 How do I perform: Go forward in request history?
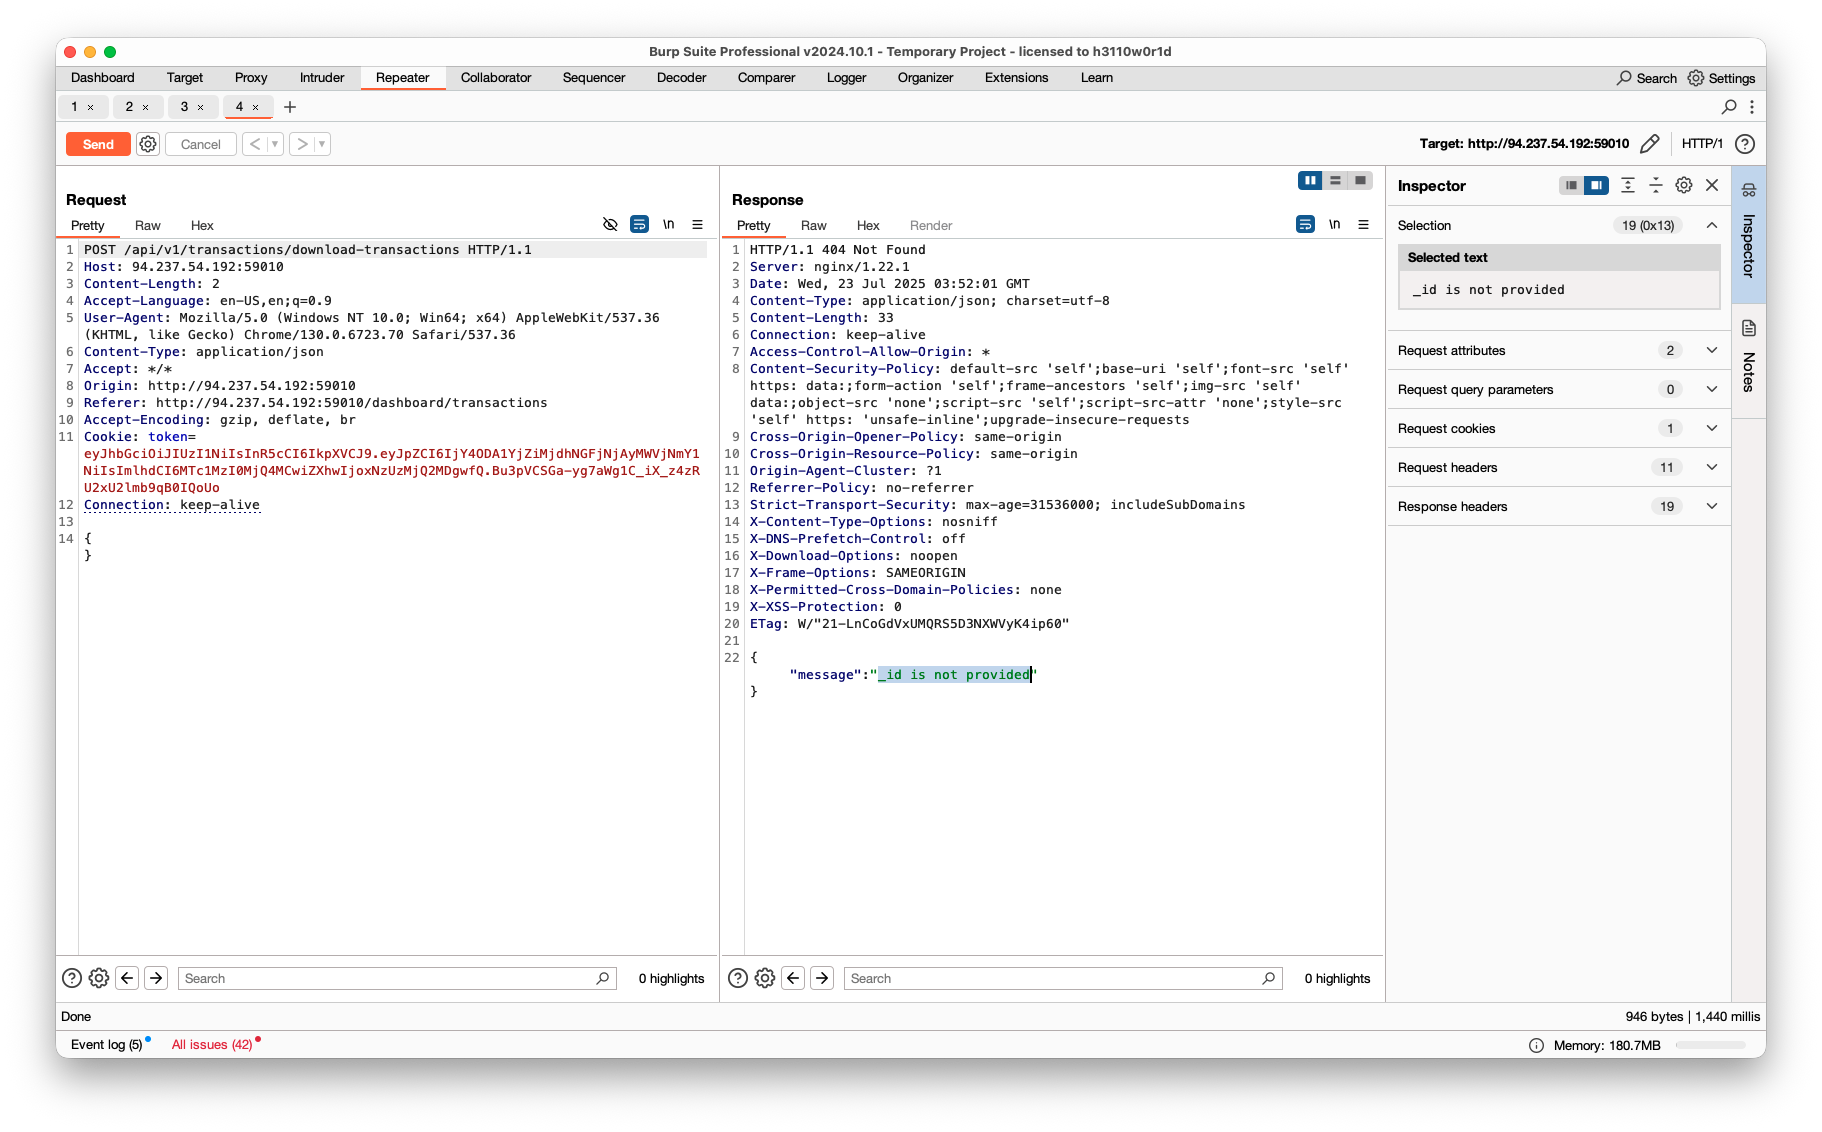point(302,144)
